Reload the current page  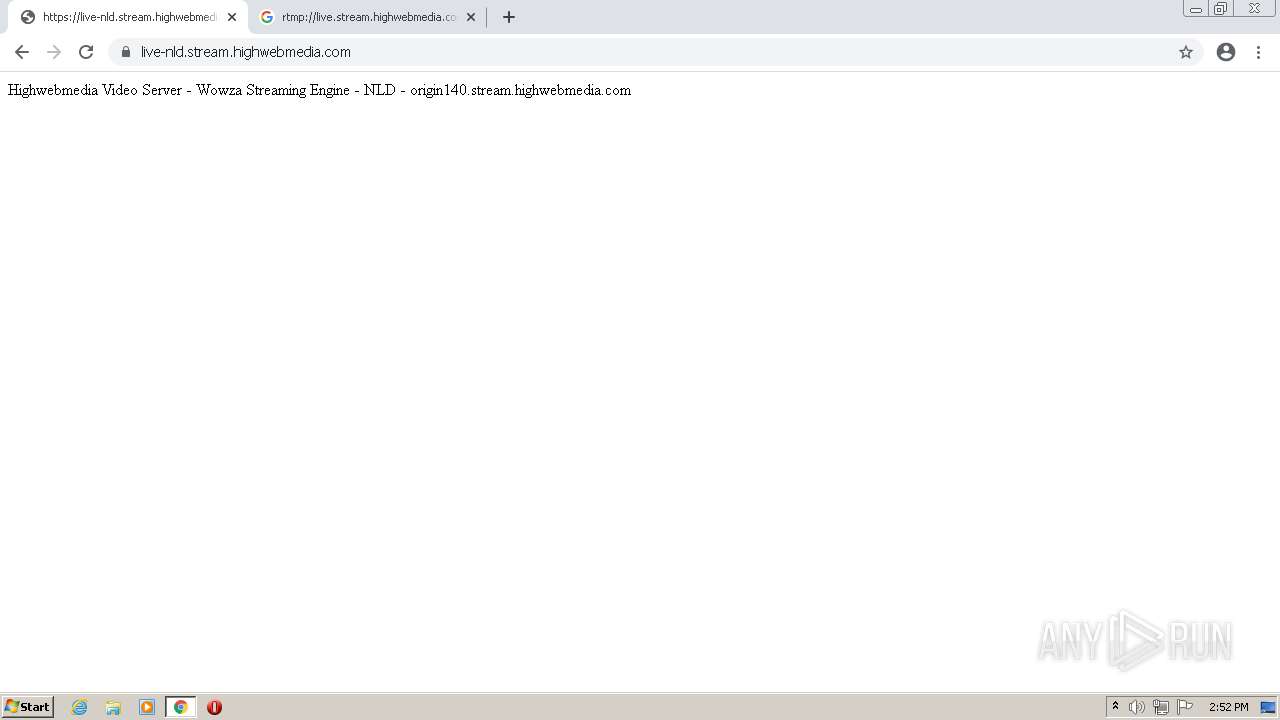point(86,52)
